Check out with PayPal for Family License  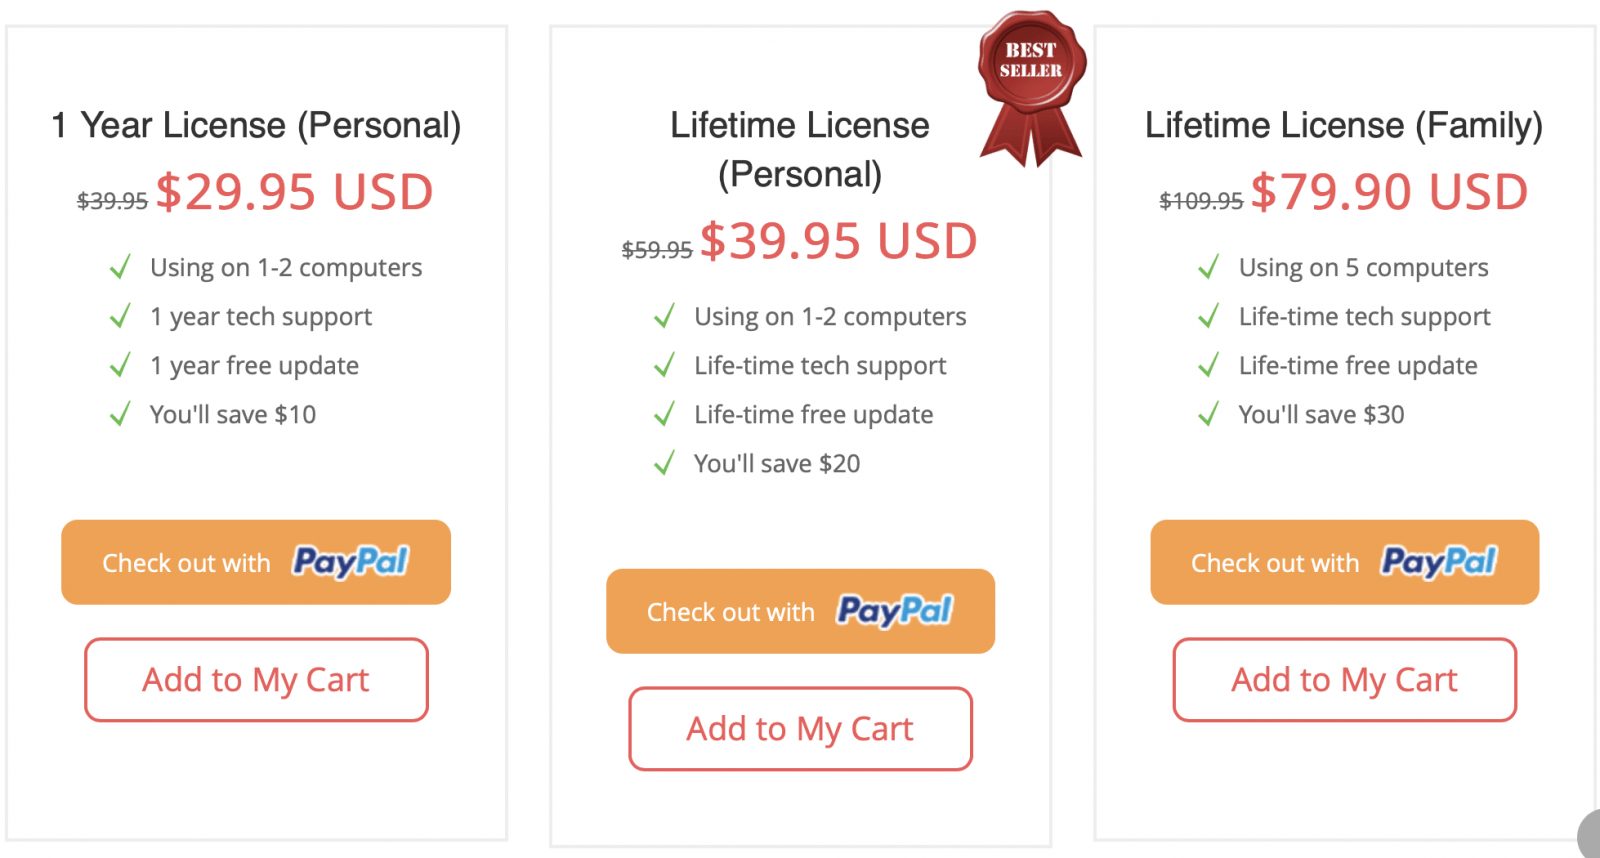pos(1345,562)
